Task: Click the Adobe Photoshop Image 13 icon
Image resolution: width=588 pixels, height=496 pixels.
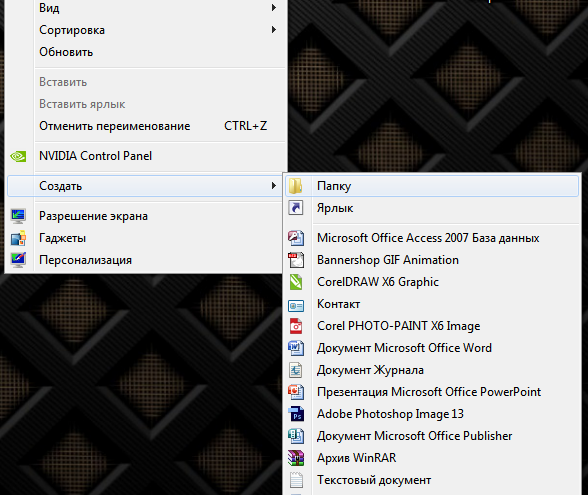Action: click(x=296, y=414)
